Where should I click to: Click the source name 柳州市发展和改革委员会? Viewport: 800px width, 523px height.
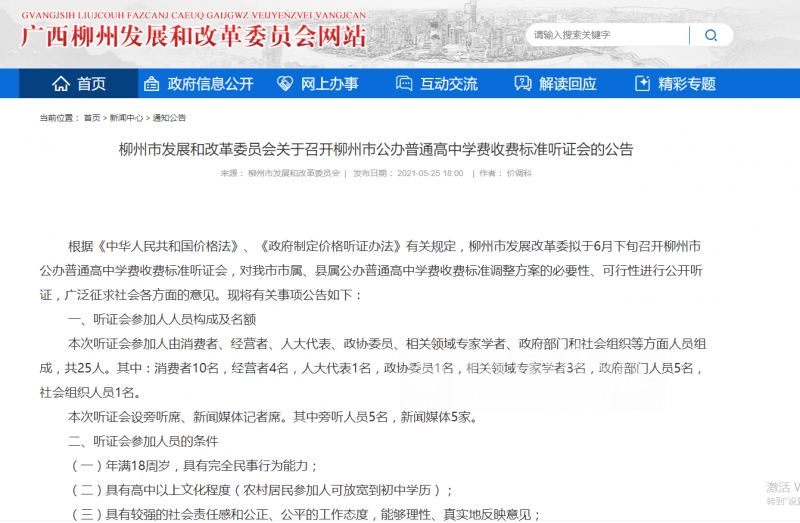coord(293,173)
